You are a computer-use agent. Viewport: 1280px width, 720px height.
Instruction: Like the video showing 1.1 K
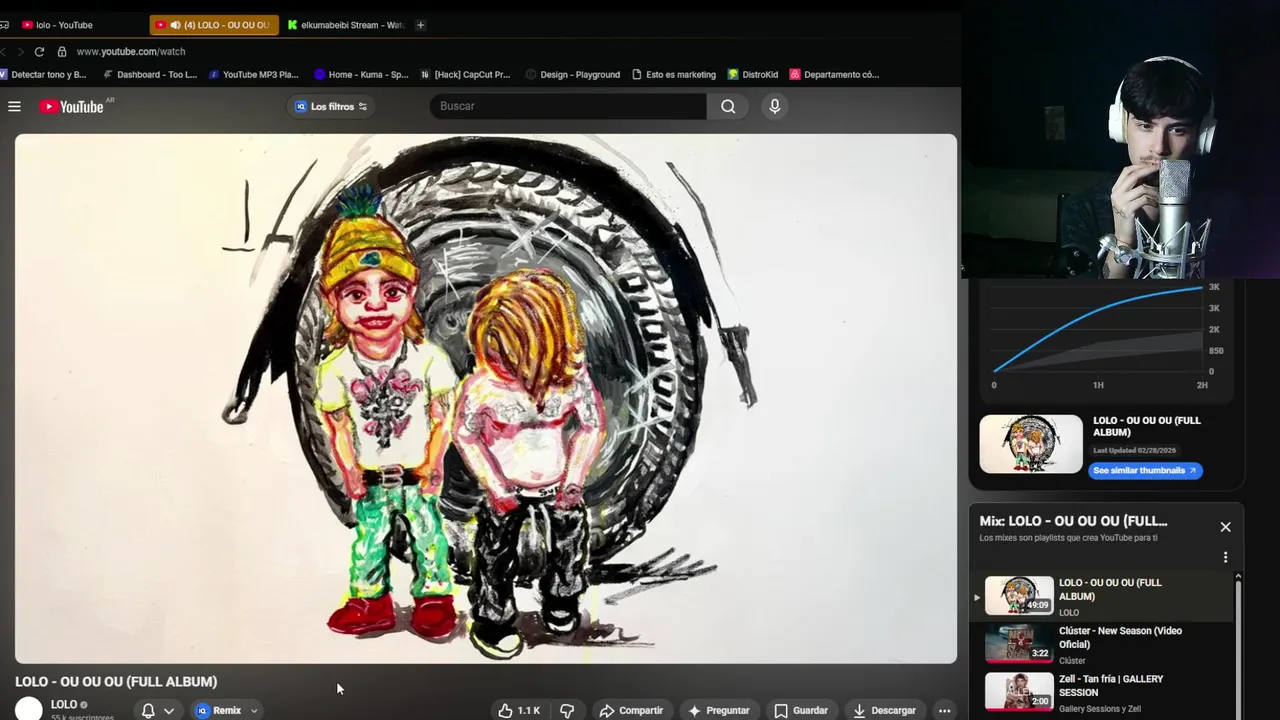pyautogui.click(x=519, y=710)
